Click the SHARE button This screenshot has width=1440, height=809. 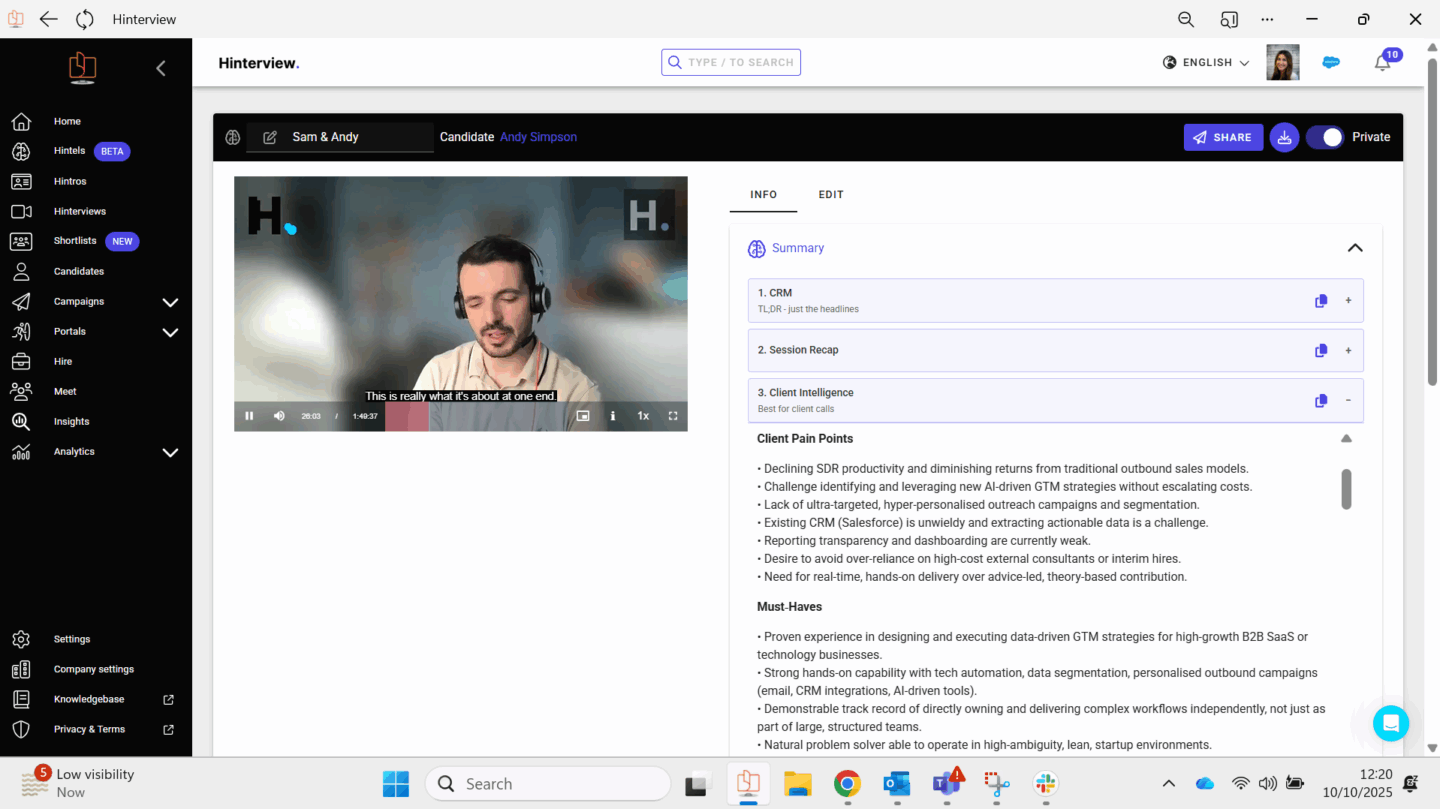point(1223,137)
